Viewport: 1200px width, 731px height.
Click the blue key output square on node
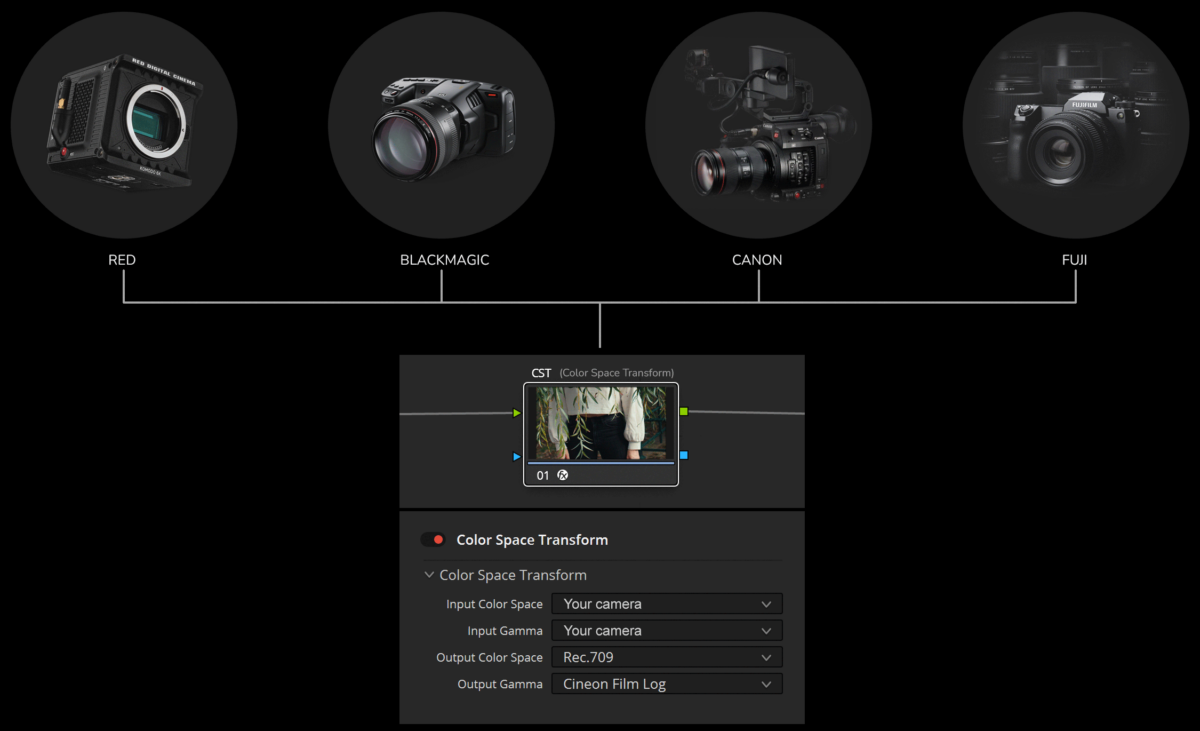(x=684, y=456)
